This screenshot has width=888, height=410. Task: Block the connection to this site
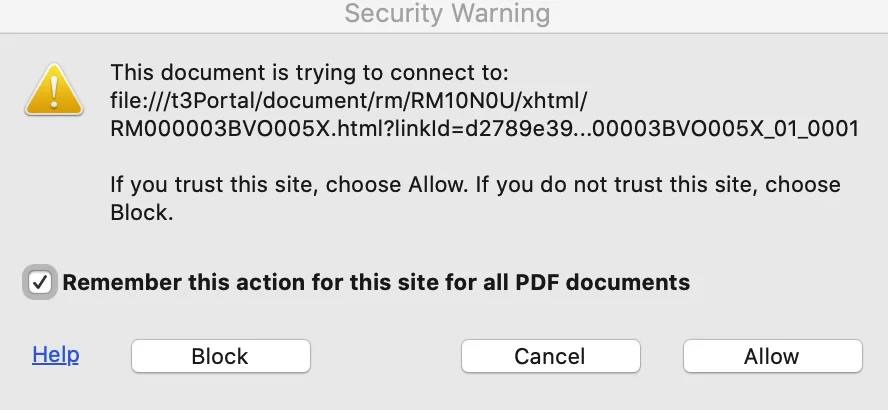pos(220,356)
